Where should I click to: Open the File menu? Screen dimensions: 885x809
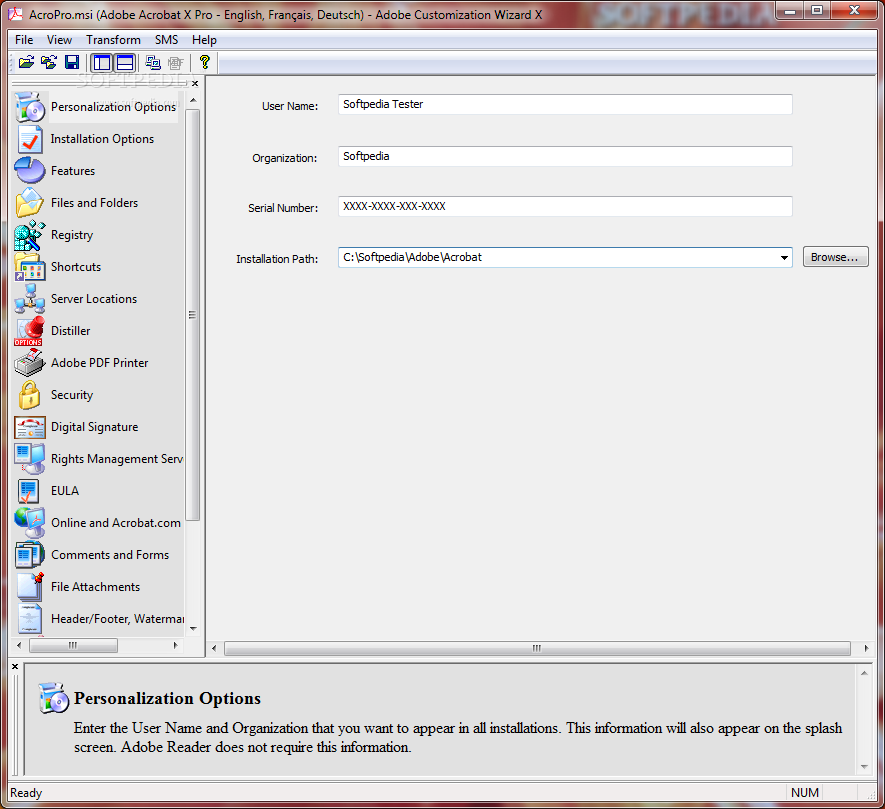[x=24, y=40]
